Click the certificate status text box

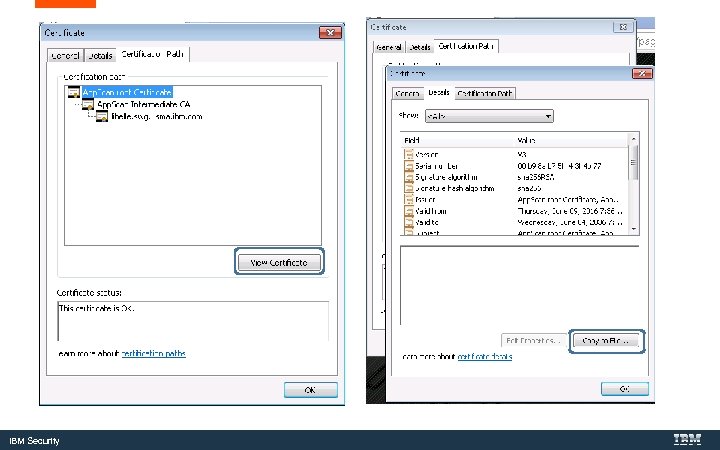tap(193, 321)
